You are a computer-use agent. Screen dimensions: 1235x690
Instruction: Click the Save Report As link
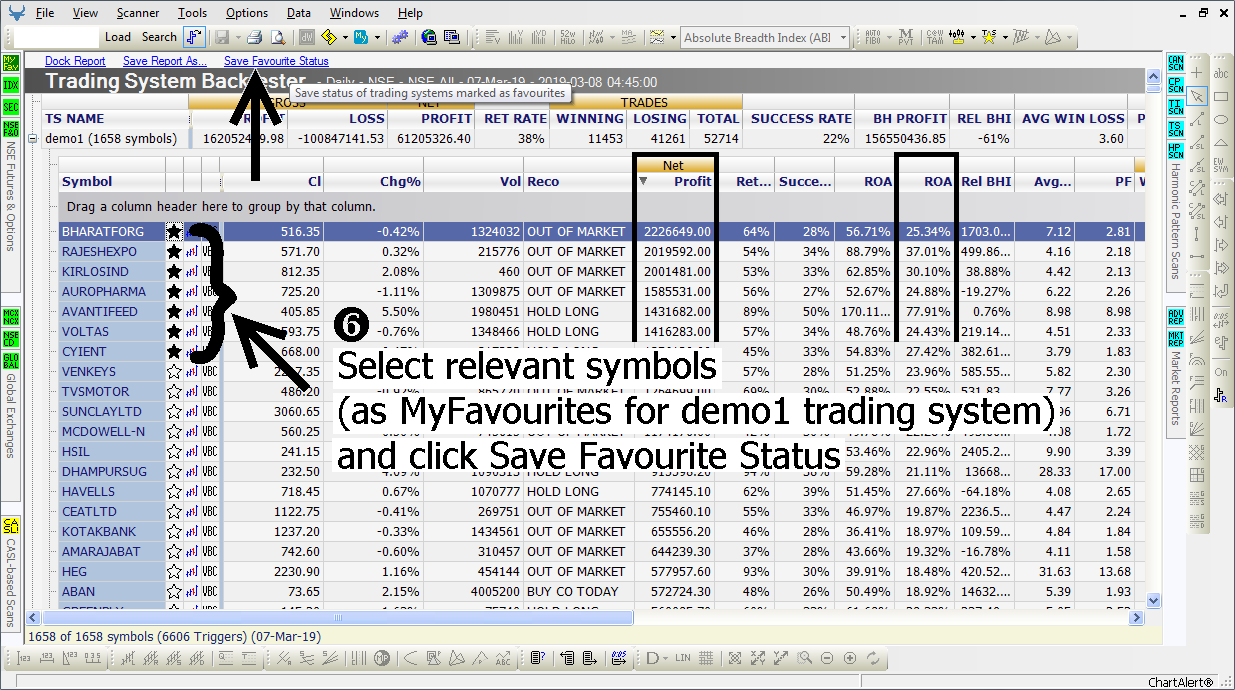click(165, 61)
